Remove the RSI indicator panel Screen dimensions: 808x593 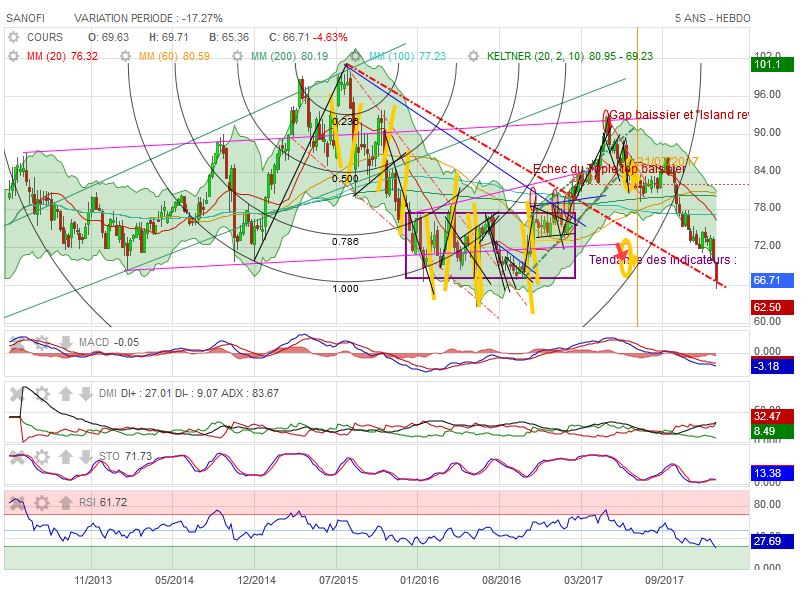coord(17,502)
